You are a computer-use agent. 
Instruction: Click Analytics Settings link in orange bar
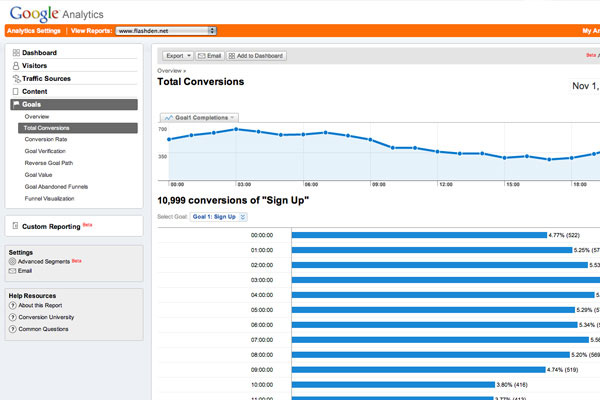pyautogui.click(x=34, y=31)
